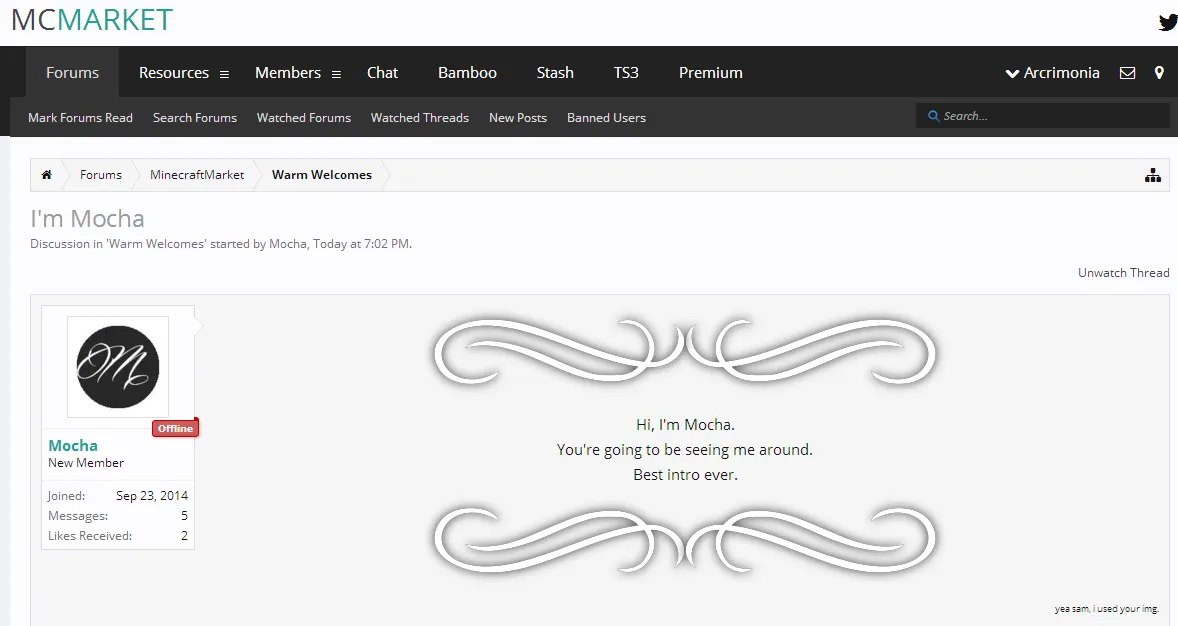Select the Forums tab
Screen dimensions: 1178x626
(x=72, y=73)
